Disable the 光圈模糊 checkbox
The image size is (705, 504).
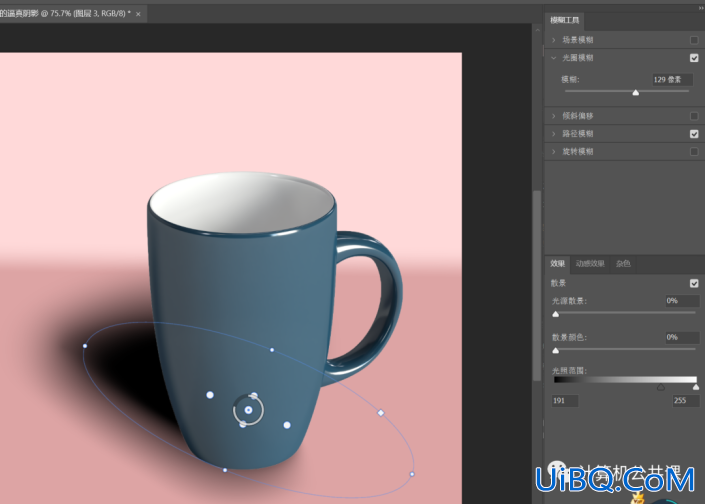tap(694, 58)
